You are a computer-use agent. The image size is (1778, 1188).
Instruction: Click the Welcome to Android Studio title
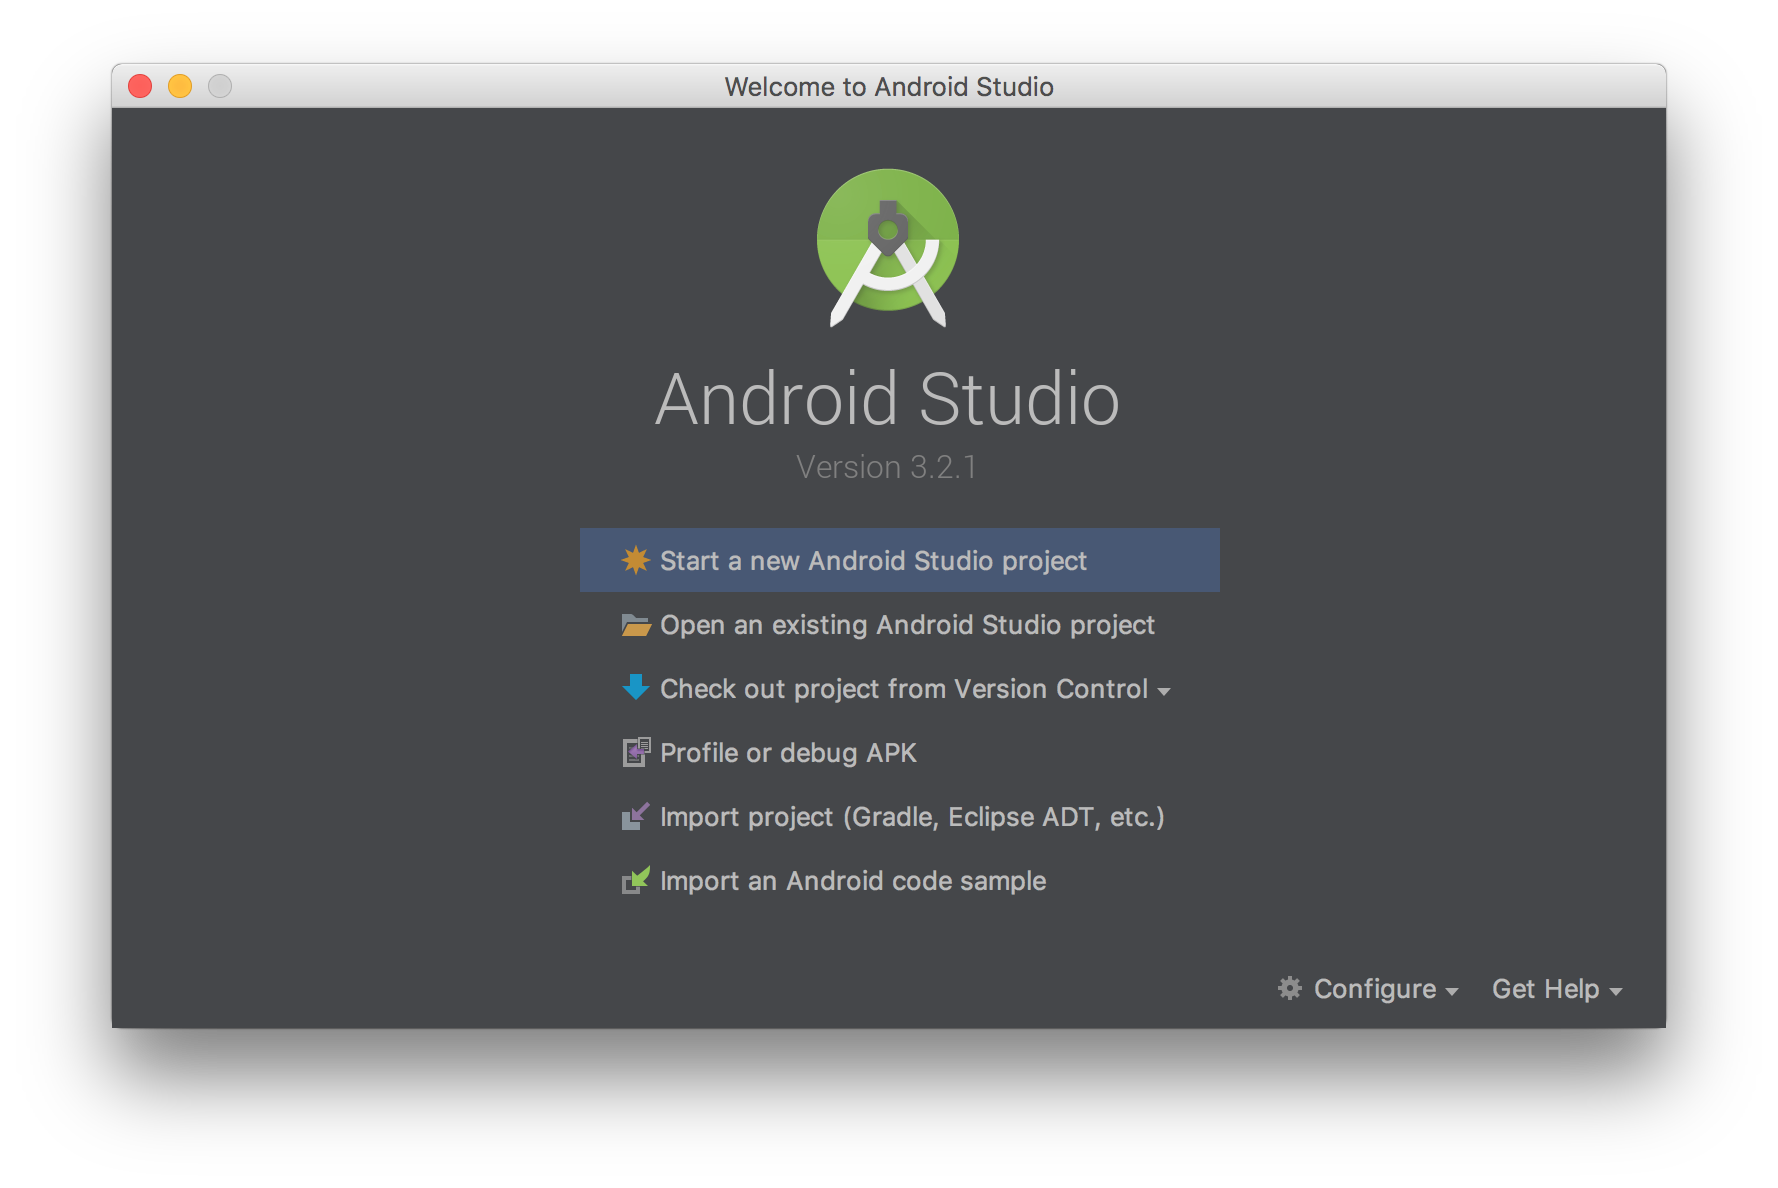point(889,87)
